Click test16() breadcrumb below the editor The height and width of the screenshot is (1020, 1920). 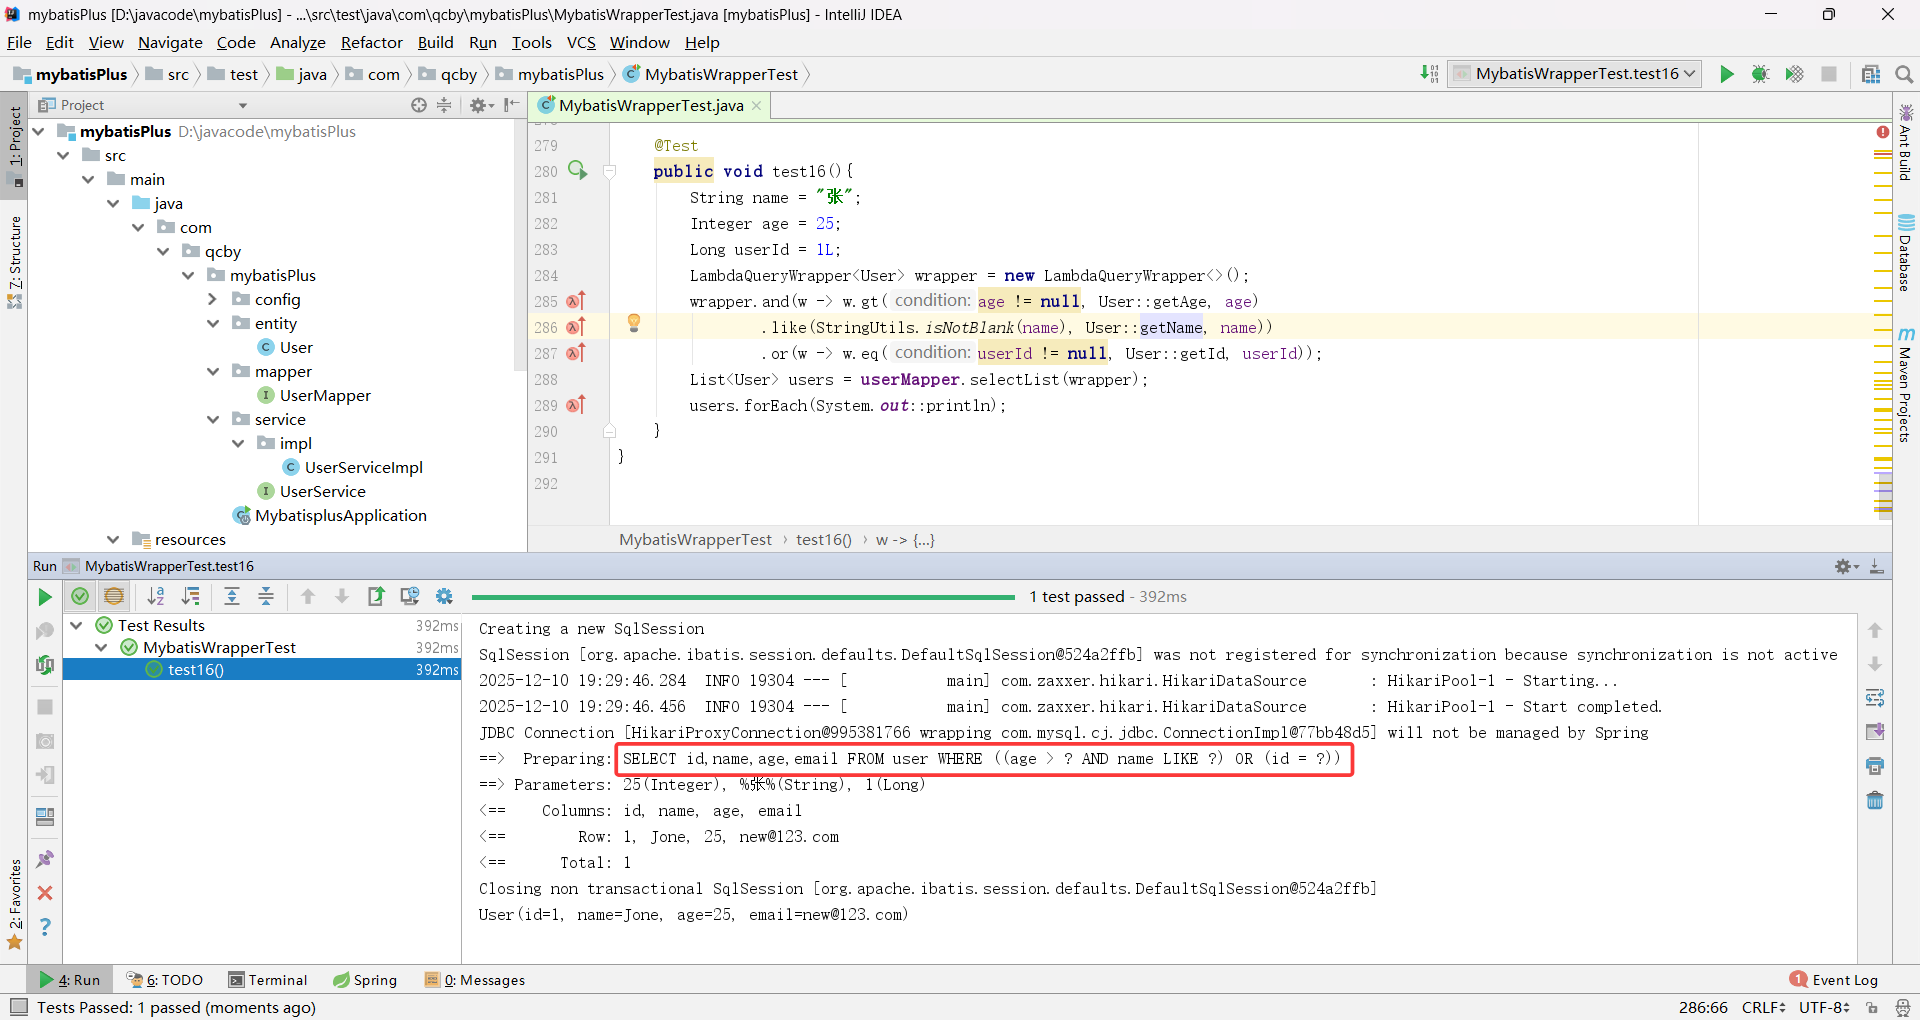coord(824,540)
